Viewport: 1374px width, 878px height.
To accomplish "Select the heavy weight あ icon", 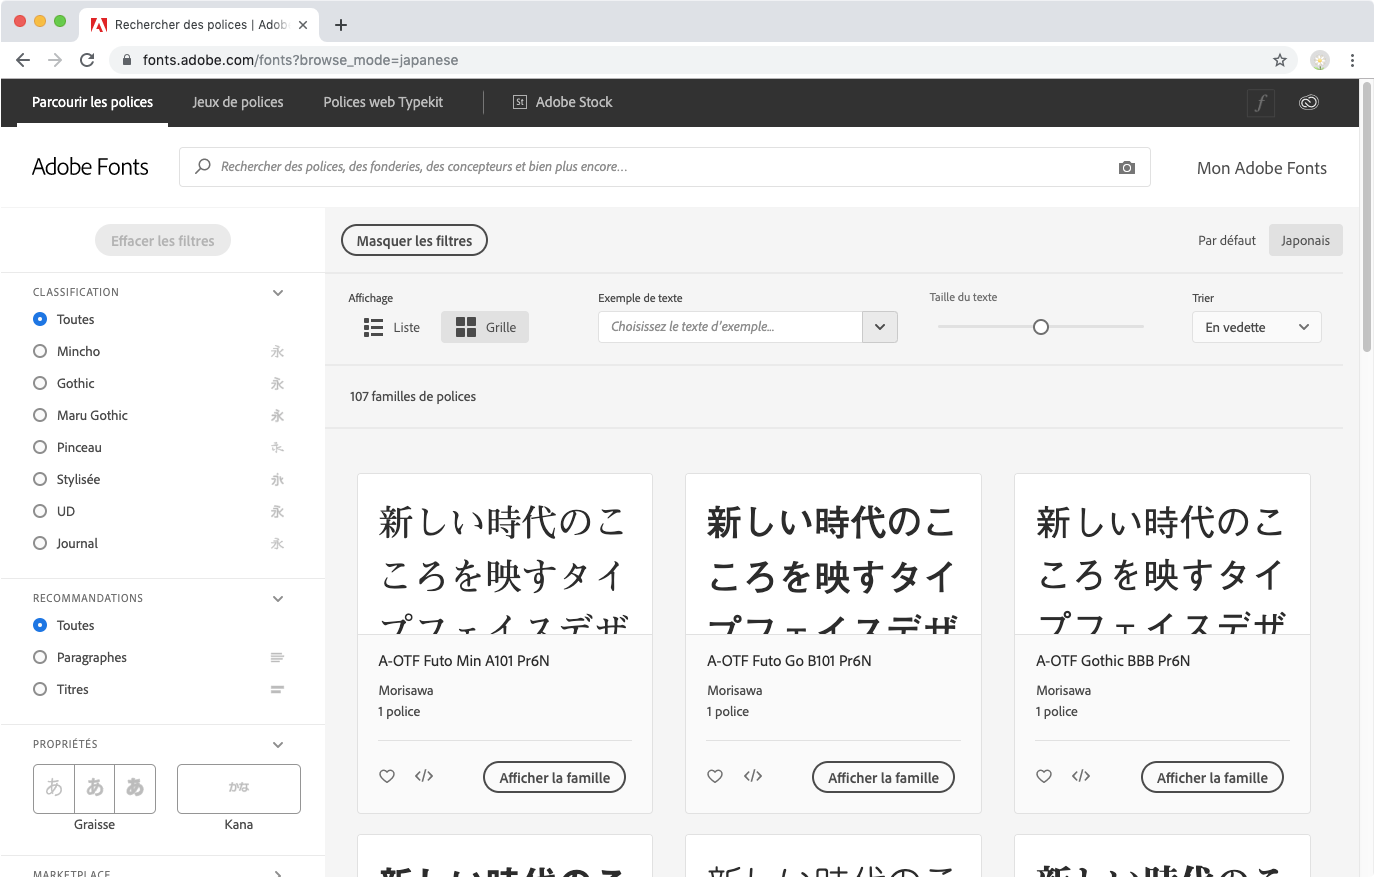I will tap(135, 788).
